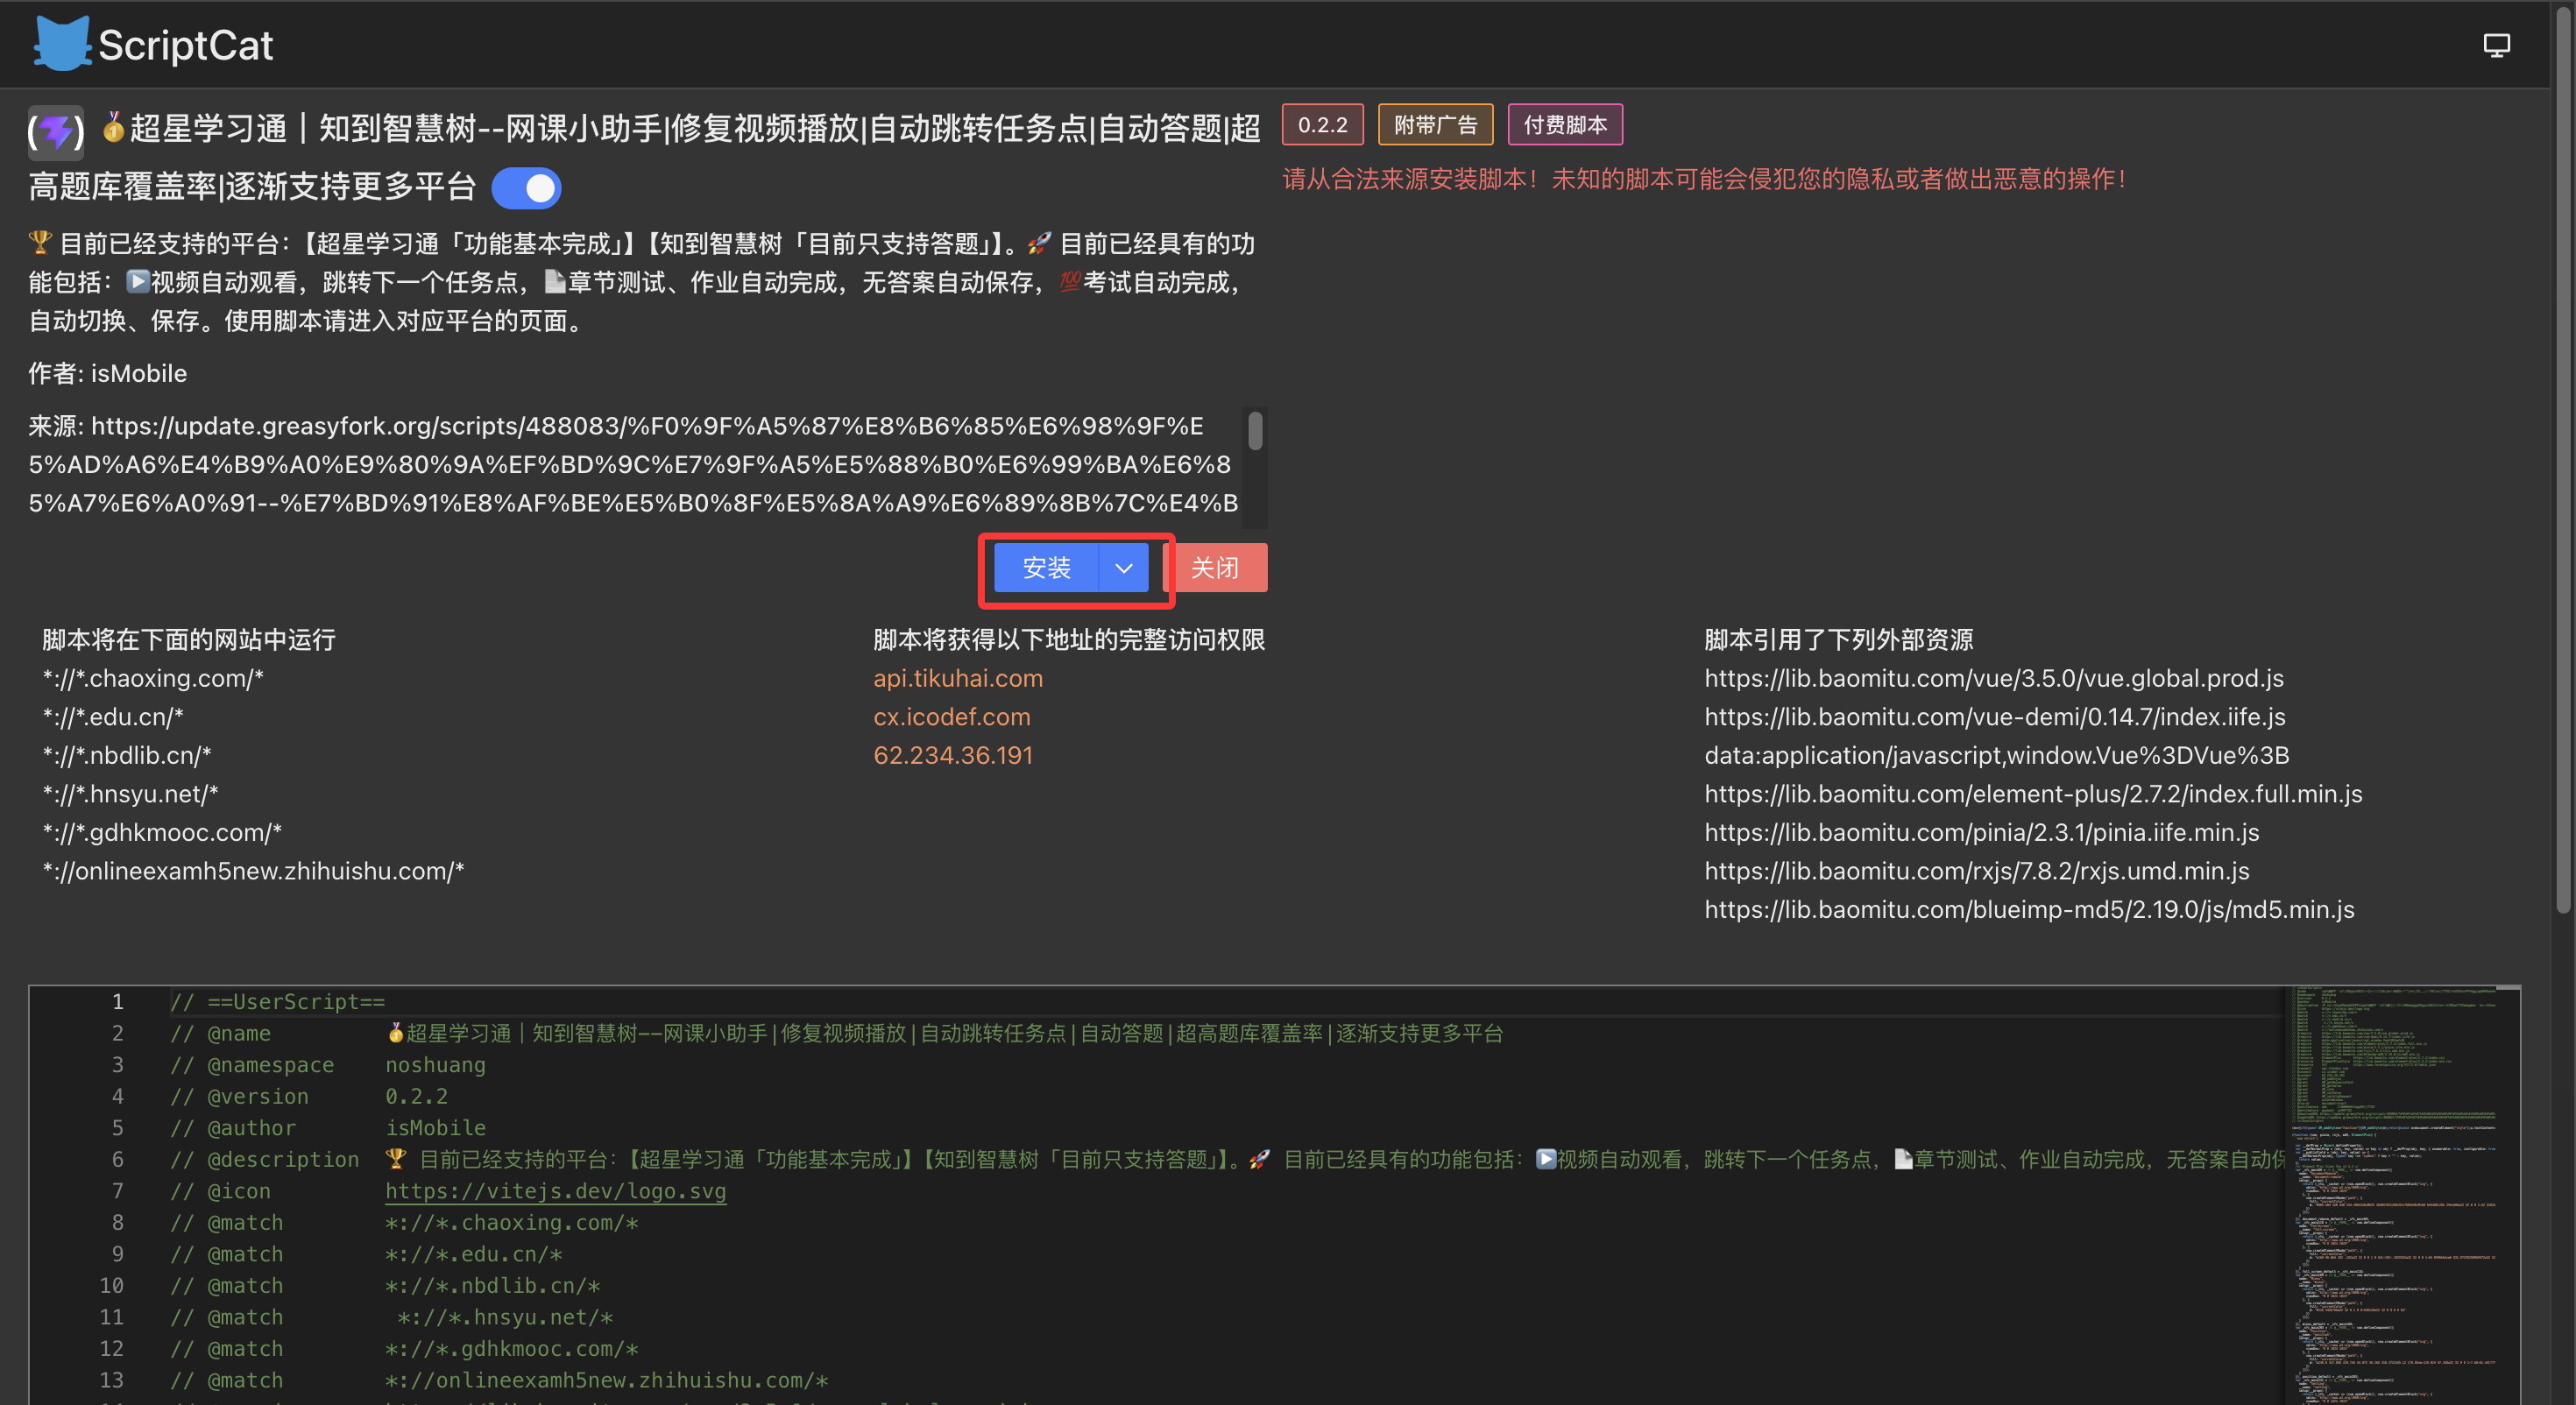2576x1405 pixels.
Task: Click the ScriptCat cat logo icon
Action: coord(62,44)
